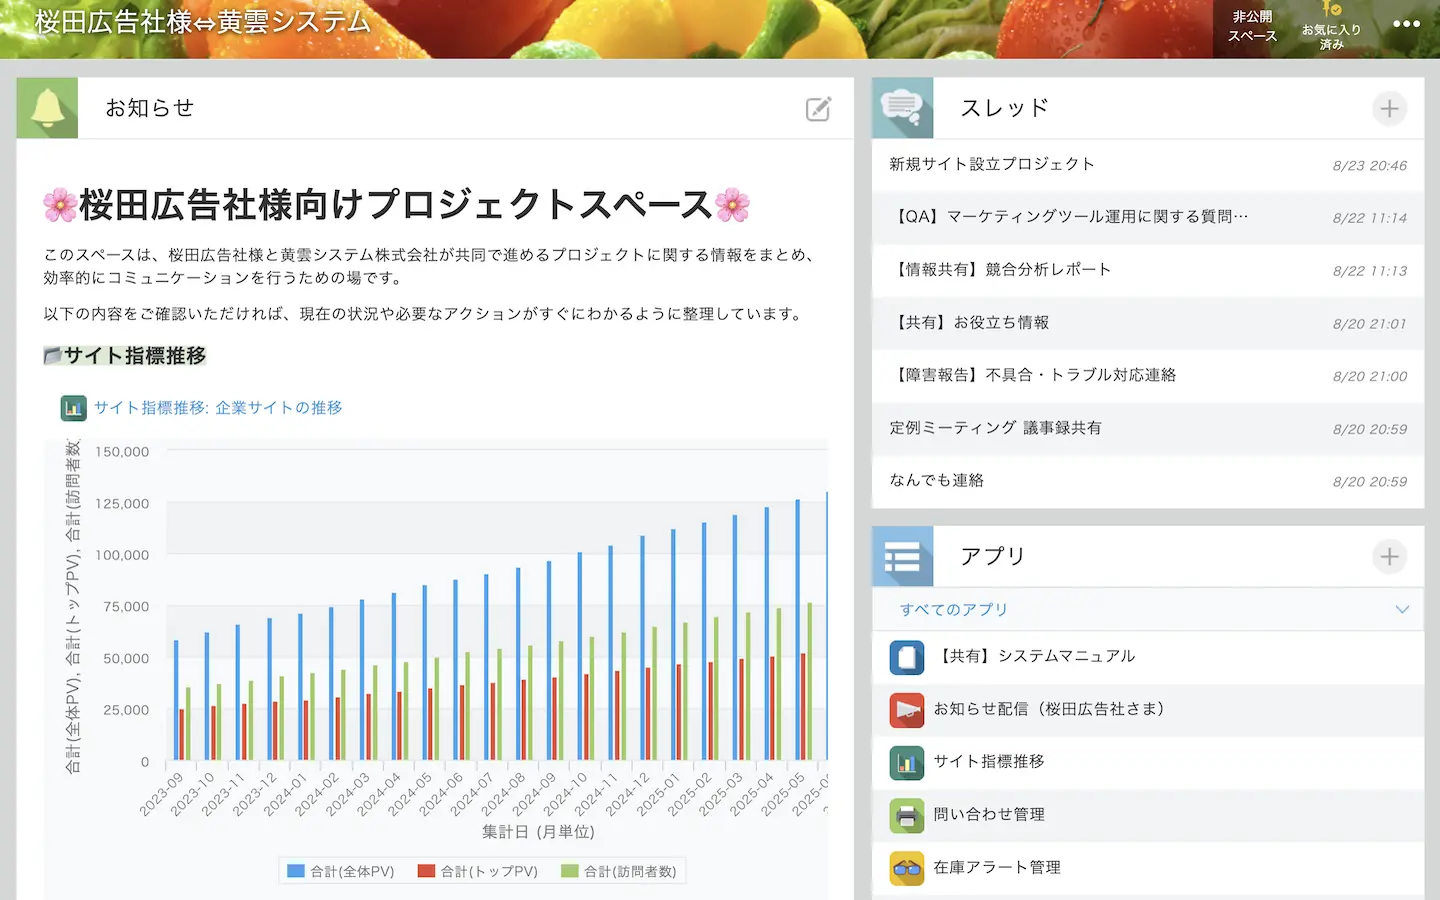Click the edit pencil icon in お知らせ
The height and width of the screenshot is (900, 1440).
coord(818,109)
